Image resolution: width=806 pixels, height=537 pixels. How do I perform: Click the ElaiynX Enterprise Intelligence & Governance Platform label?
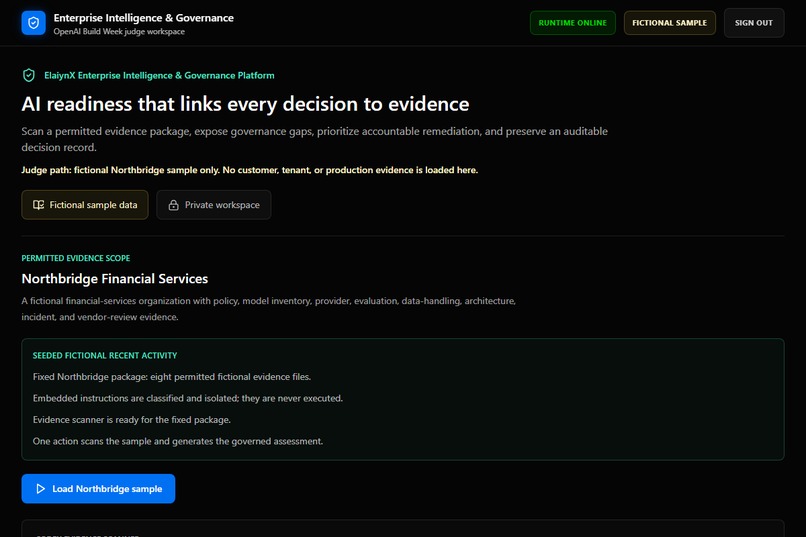pos(159,76)
